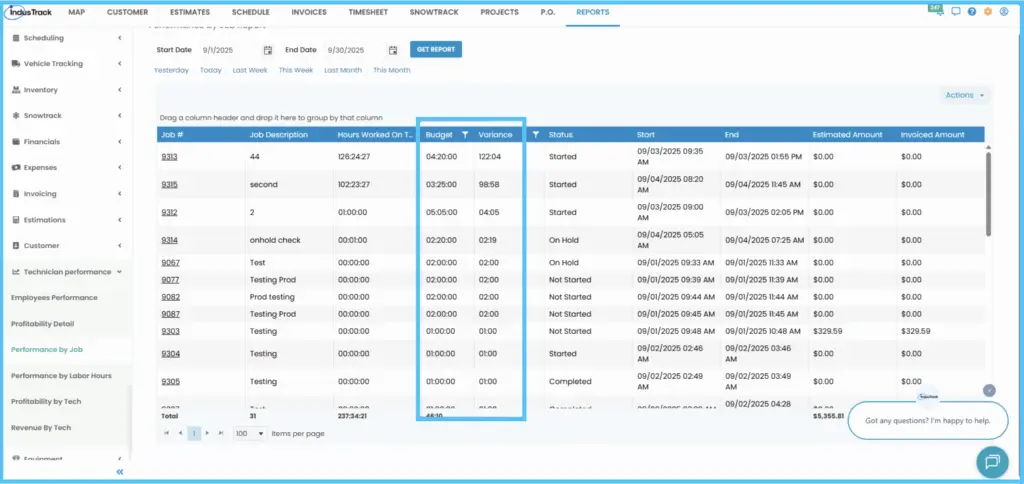The image size is (1024, 484).
Task: Go to first page of results
Action: click(x=167, y=433)
